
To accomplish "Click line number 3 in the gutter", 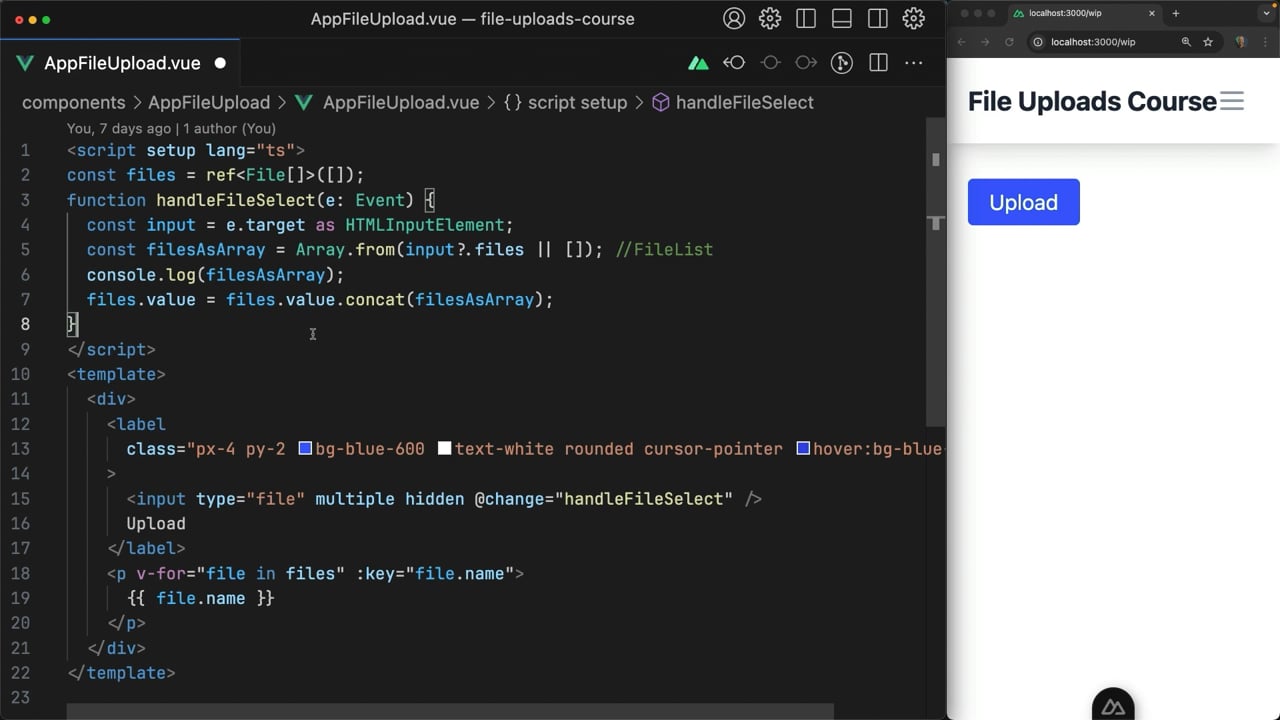I will 25,200.
